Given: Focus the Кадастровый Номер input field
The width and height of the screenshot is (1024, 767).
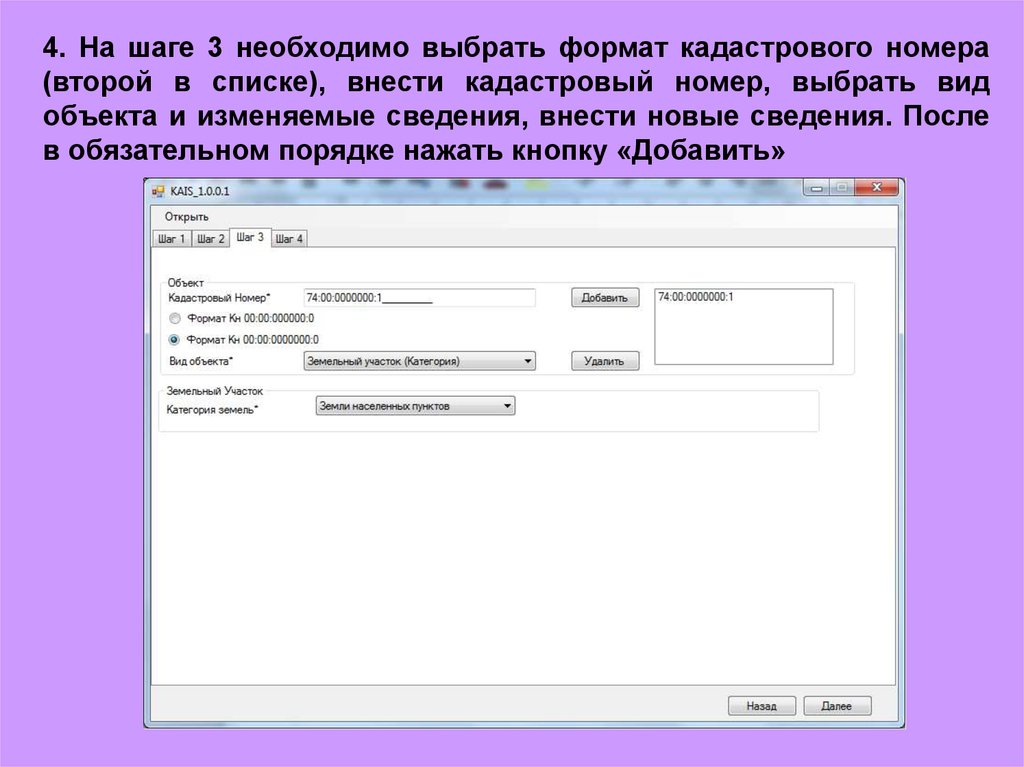Looking at the screenshot, I should (x=419, y=298).
